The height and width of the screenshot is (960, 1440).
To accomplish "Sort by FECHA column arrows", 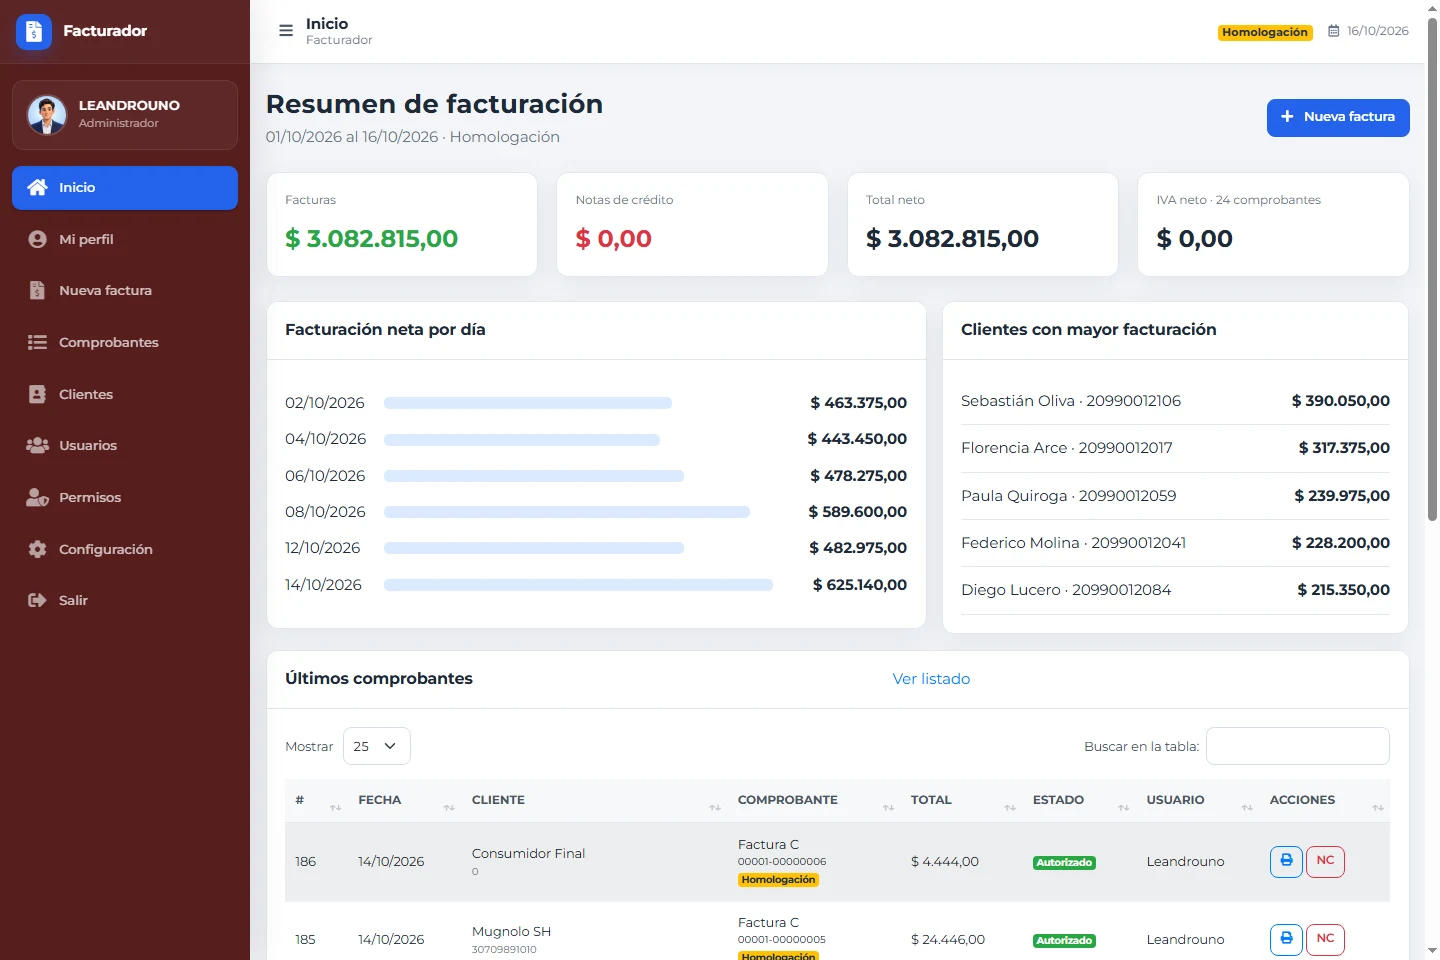I will (x=449, y=807).
